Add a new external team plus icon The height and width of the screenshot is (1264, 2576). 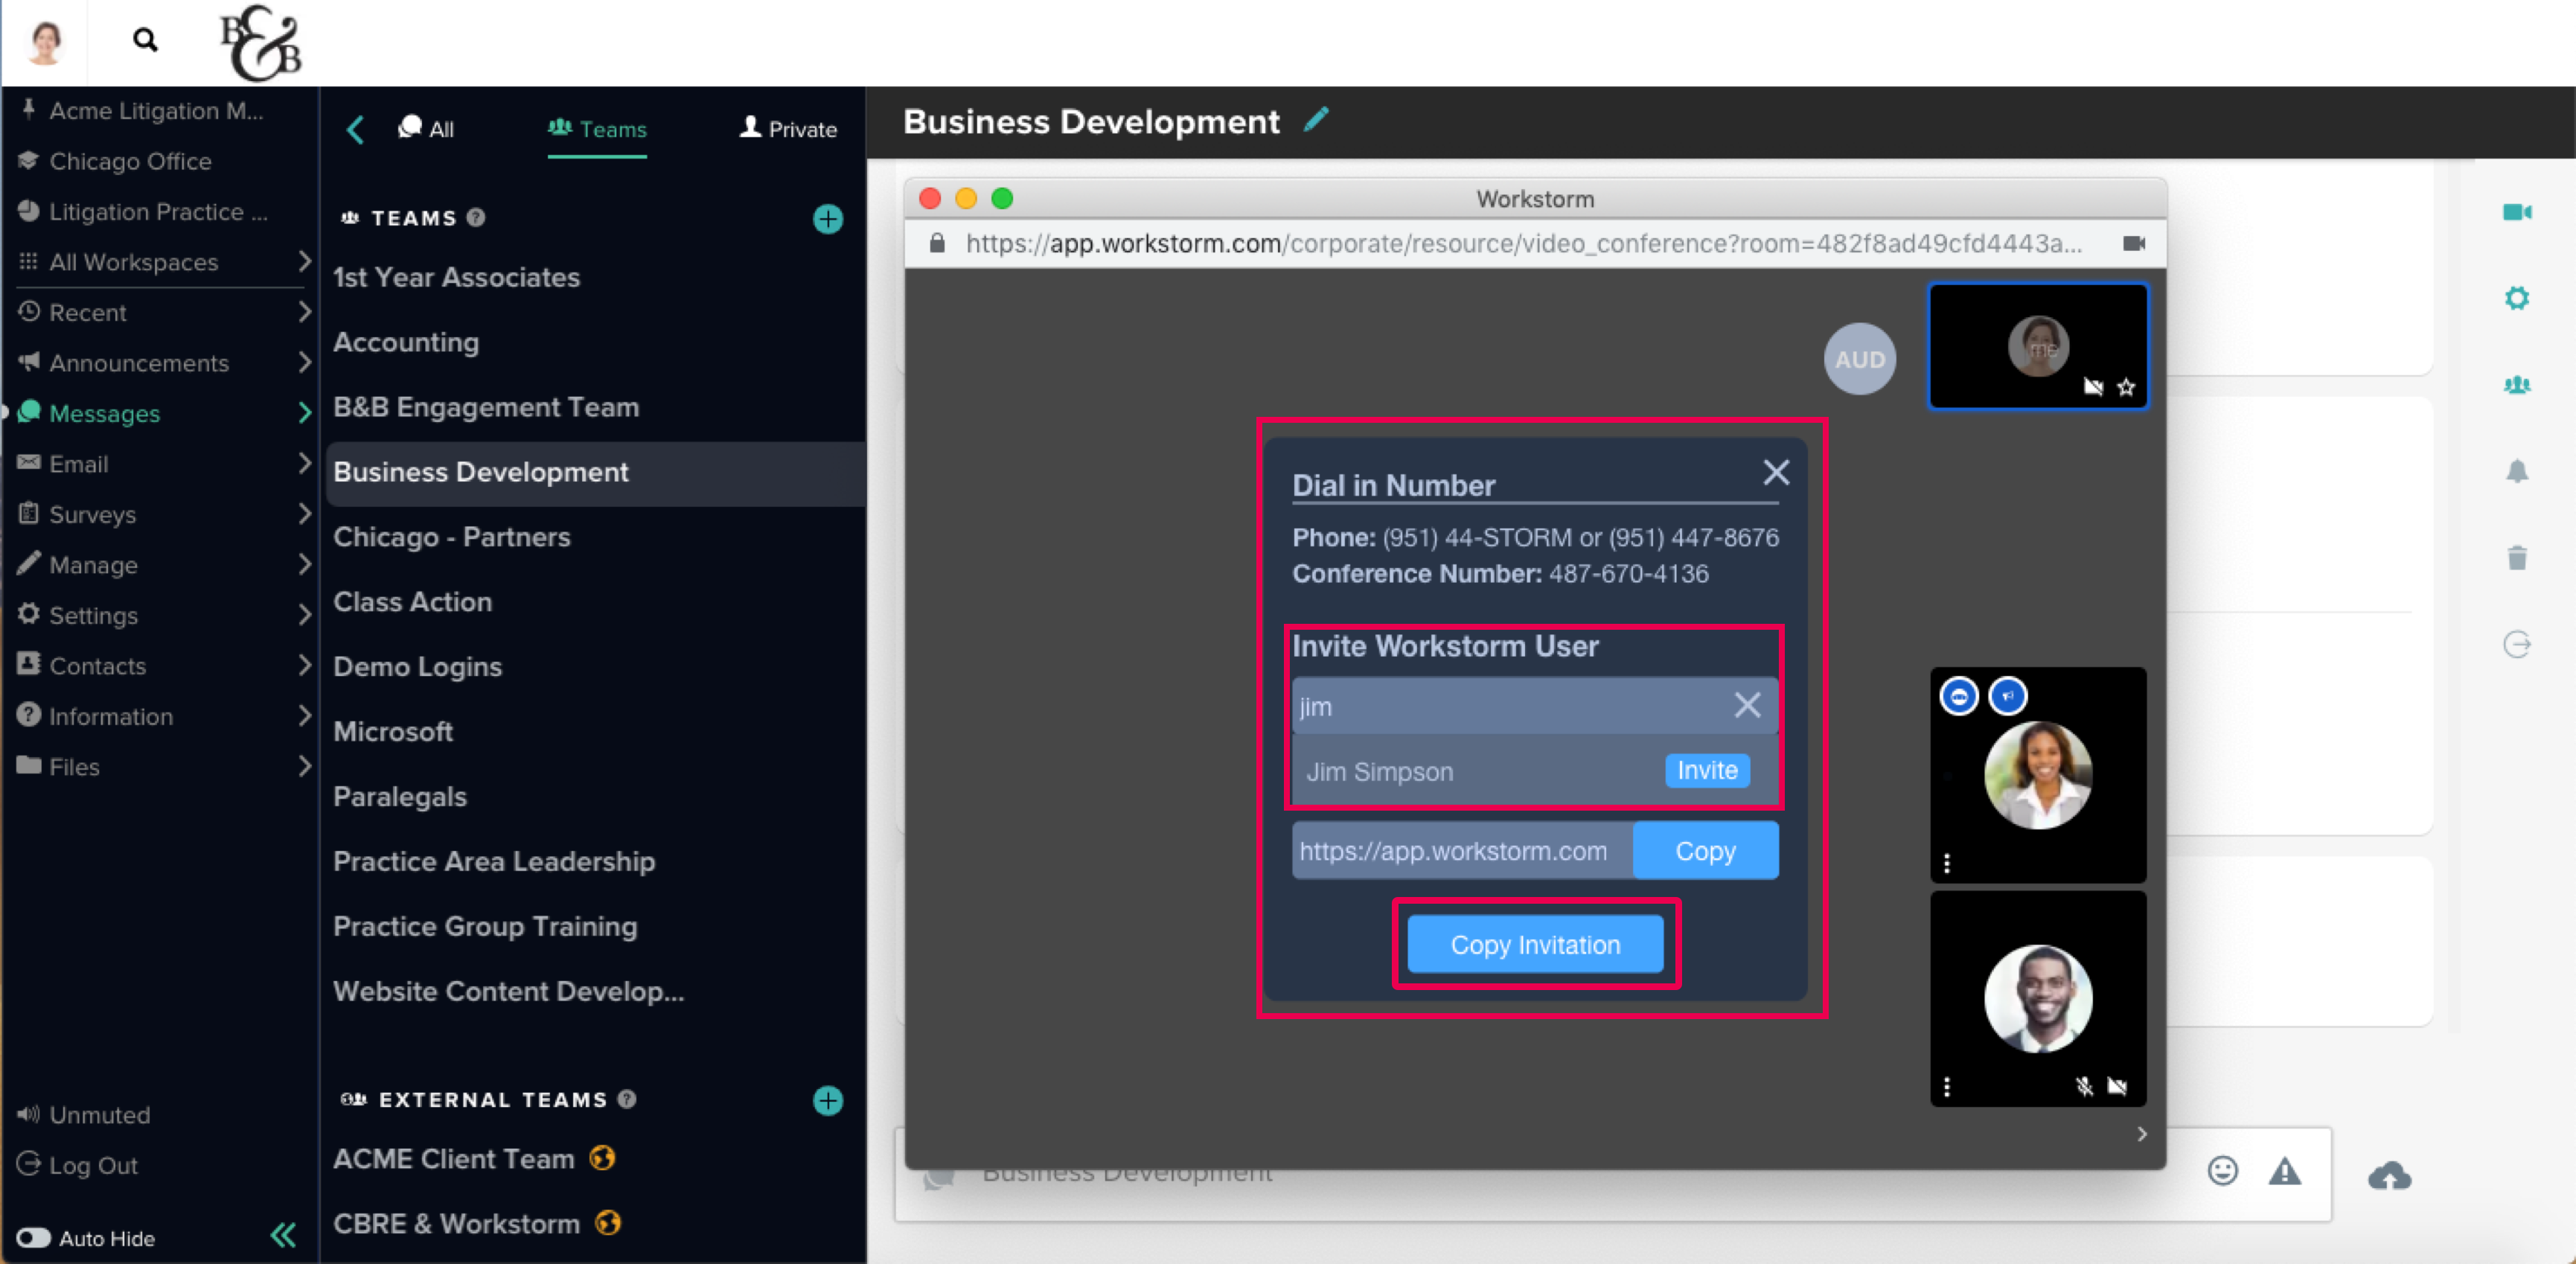(827, 1100)
